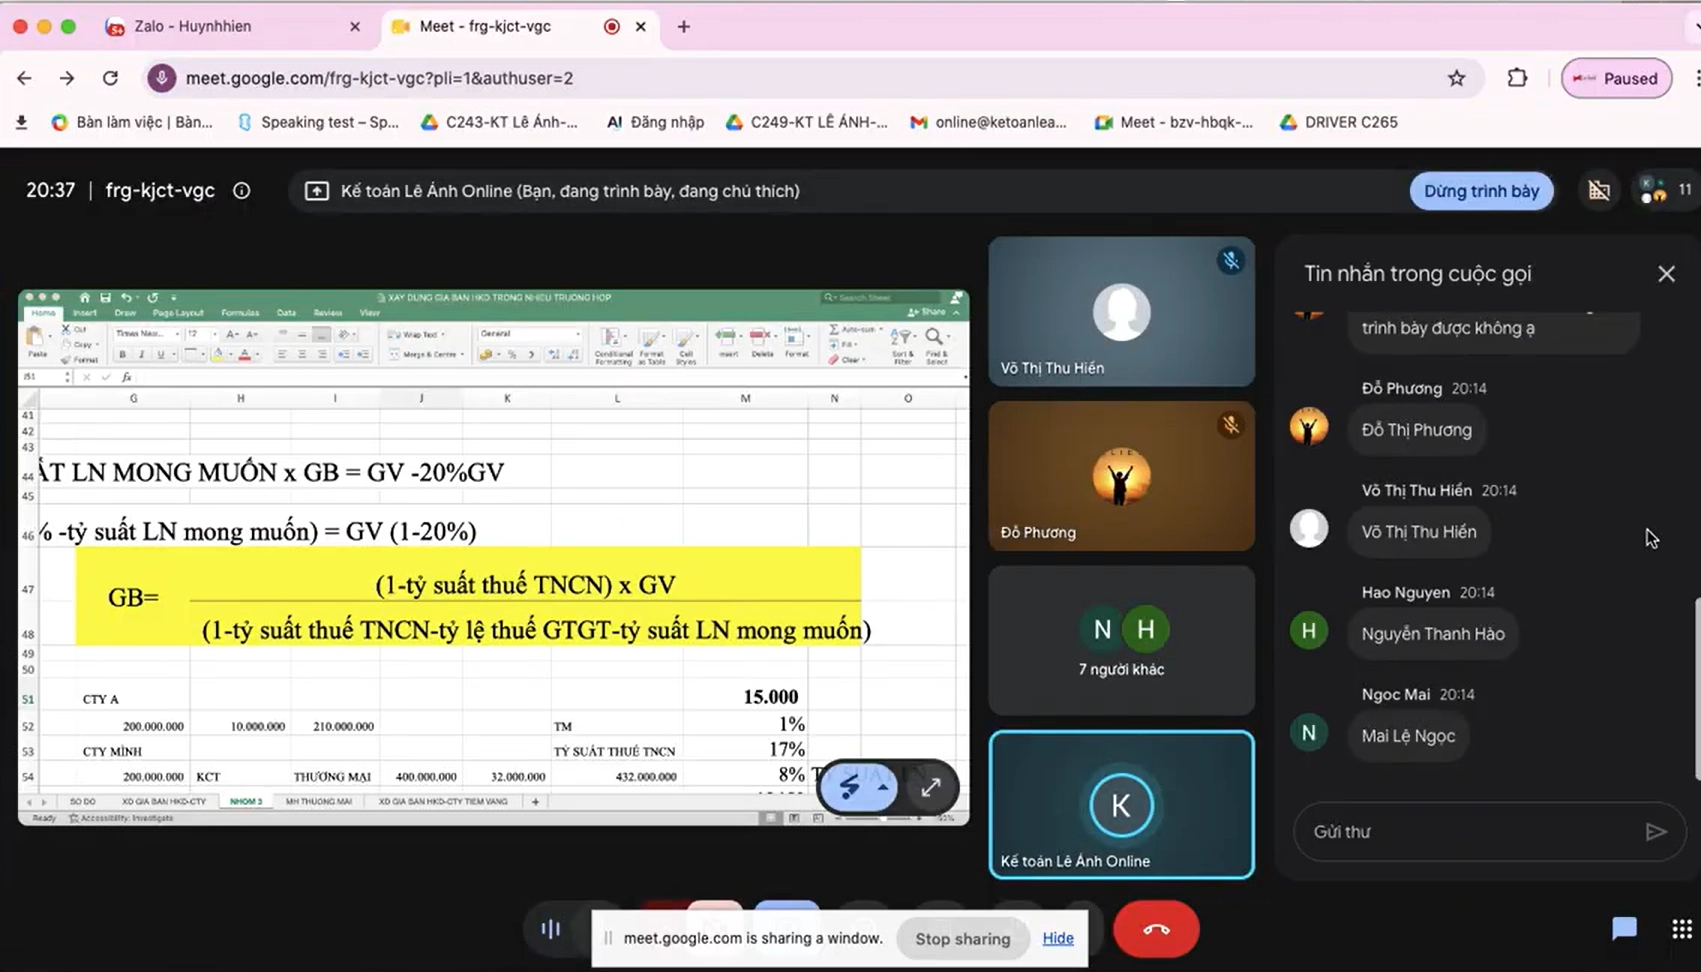The width and height of the screenshot is (1701, 972).
Task: Open the Bàn làm việc bookmark
Action: click(132, 122)
